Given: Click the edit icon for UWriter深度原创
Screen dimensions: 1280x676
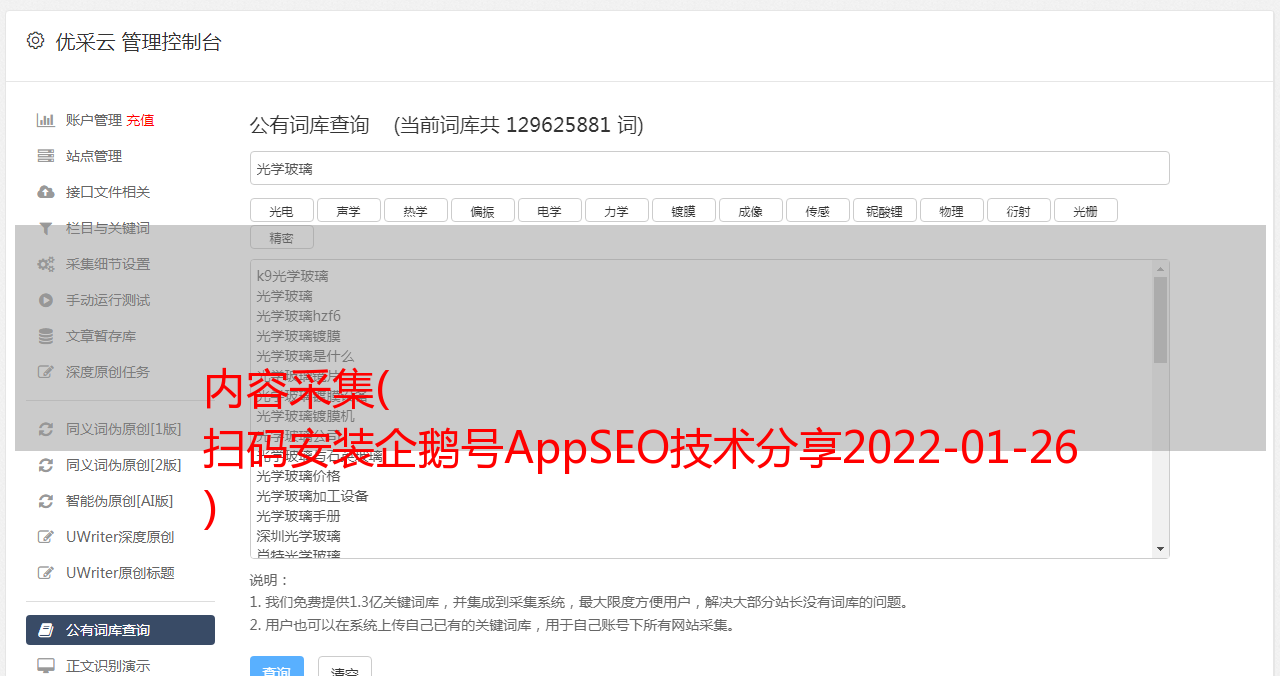Looking at the screenshot, I should pos(45,537).
